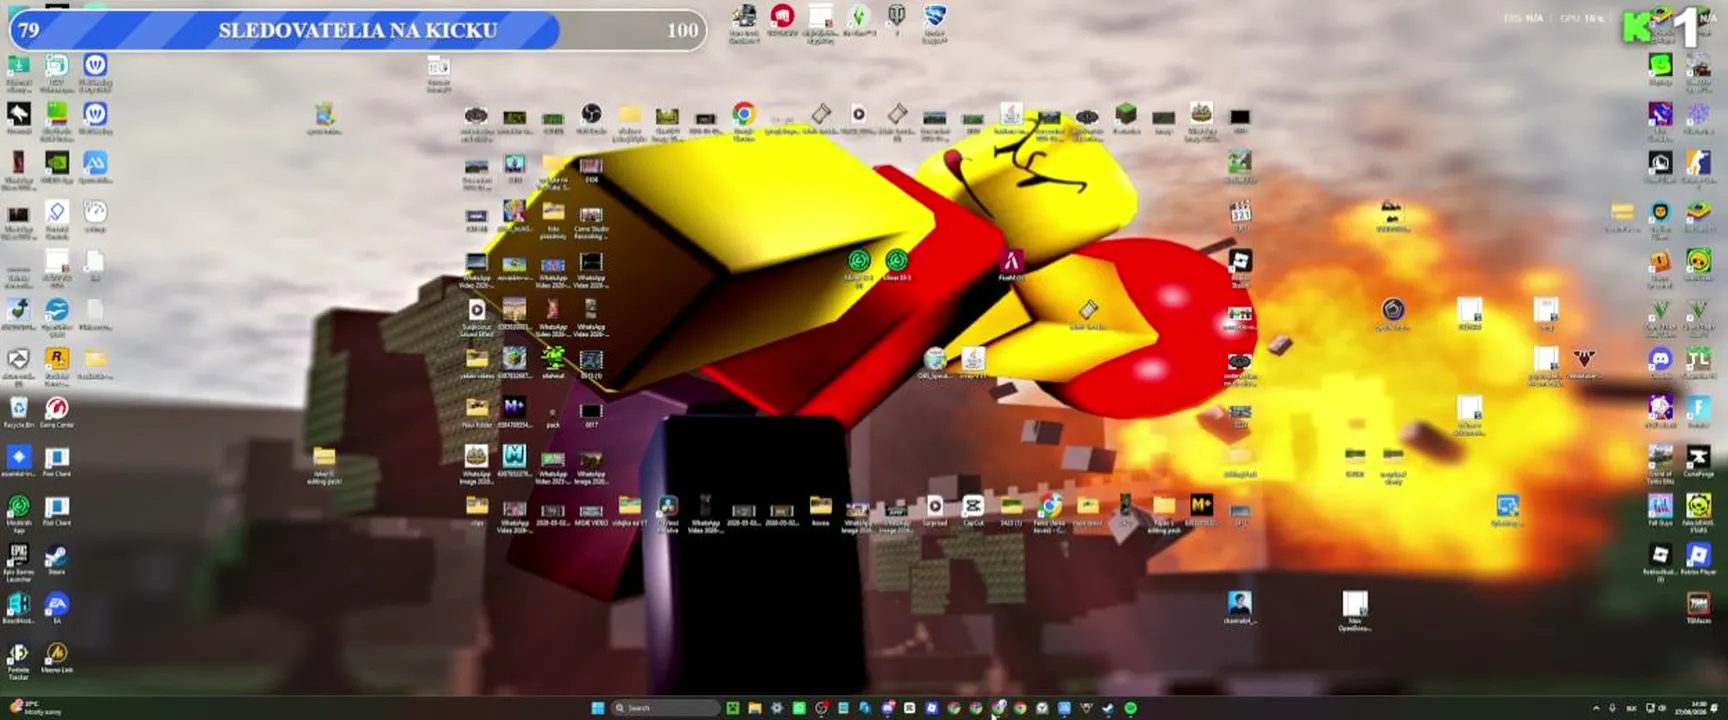Screen dimensions: 1728x720
Task: Launch the Fortnite Tracker desktop shortcut
Action: [18, 660]
